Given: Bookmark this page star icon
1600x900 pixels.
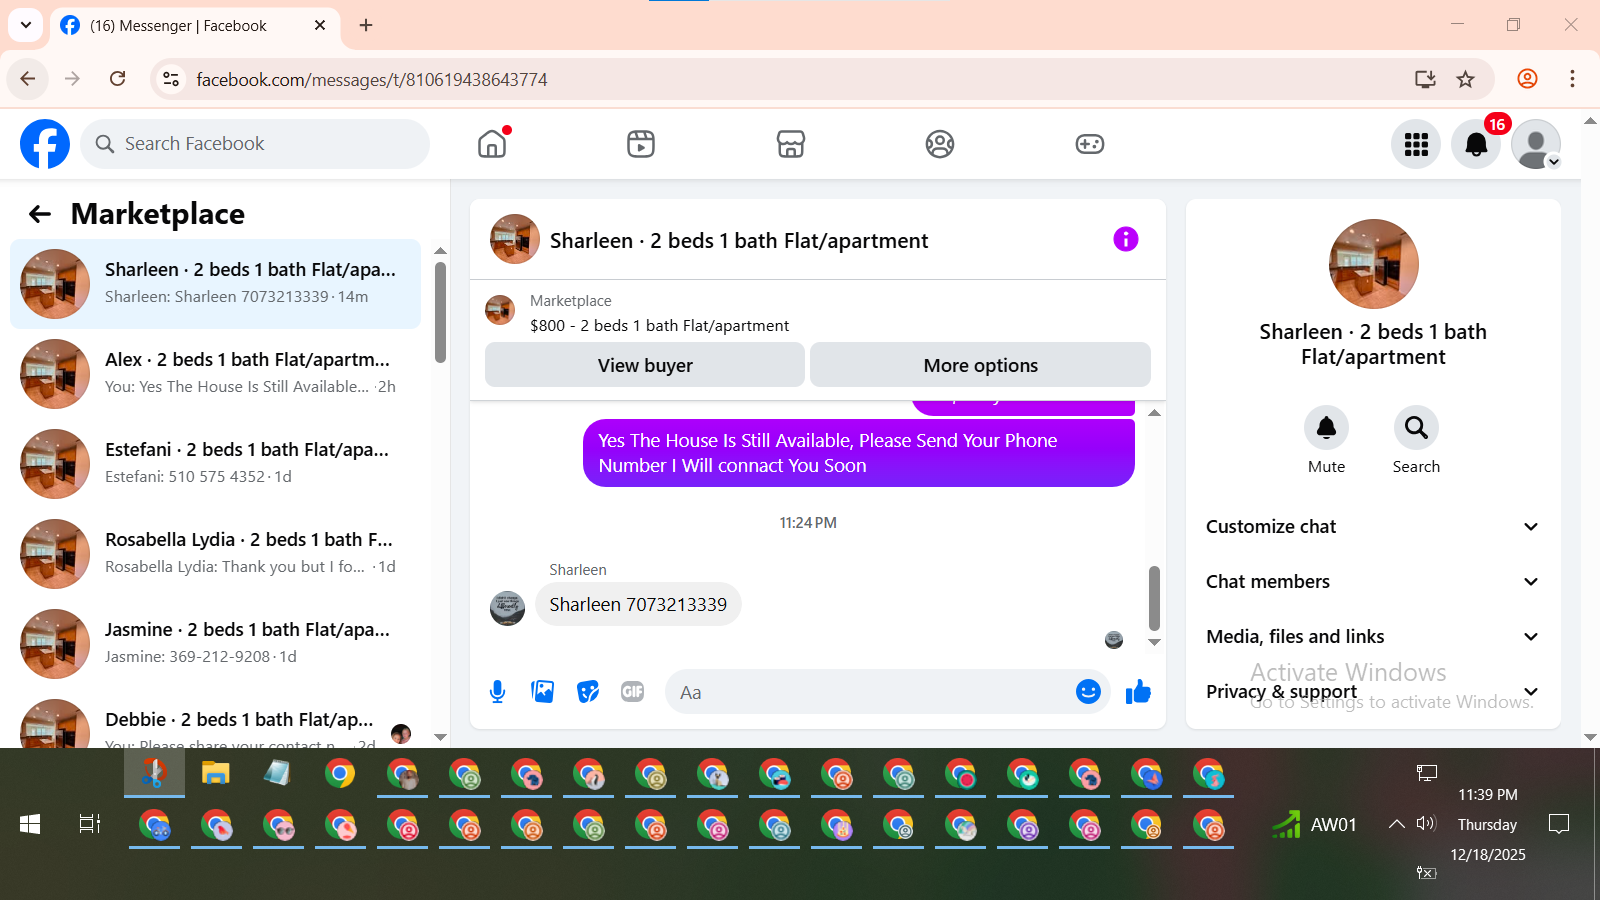Looking at the screenshot, I should [x=1466, y=79].
